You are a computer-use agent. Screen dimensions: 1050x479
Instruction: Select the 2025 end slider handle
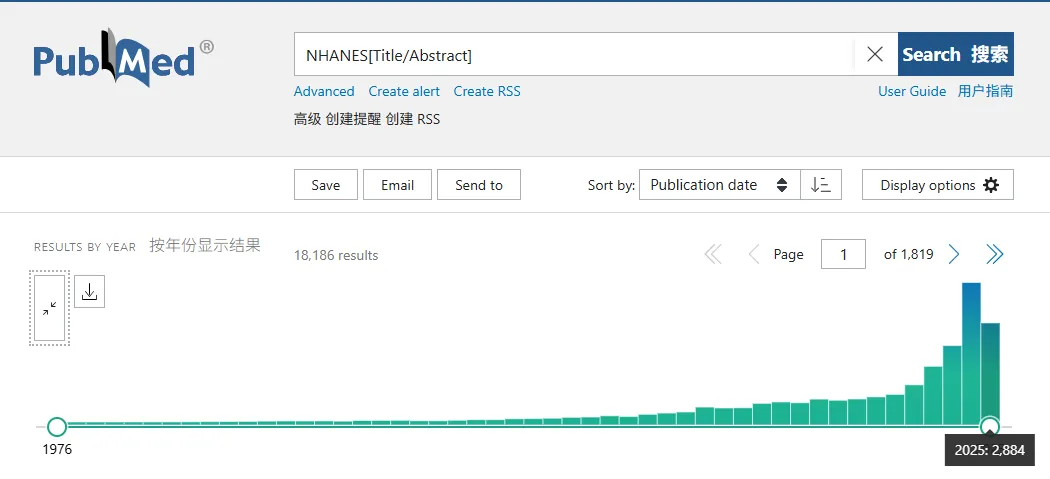coord(990,426)
